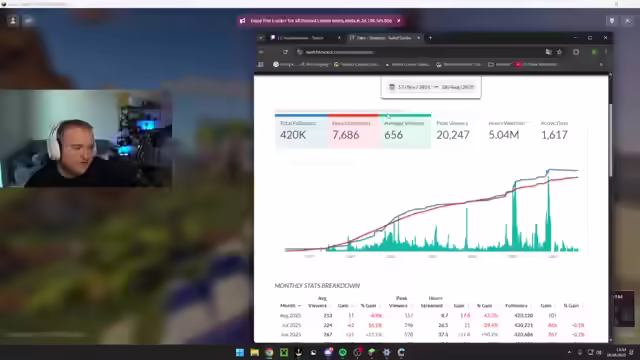Select the Aug 2025 table row
The width and height of the screenshot is (640, 360).
(430, 316)
